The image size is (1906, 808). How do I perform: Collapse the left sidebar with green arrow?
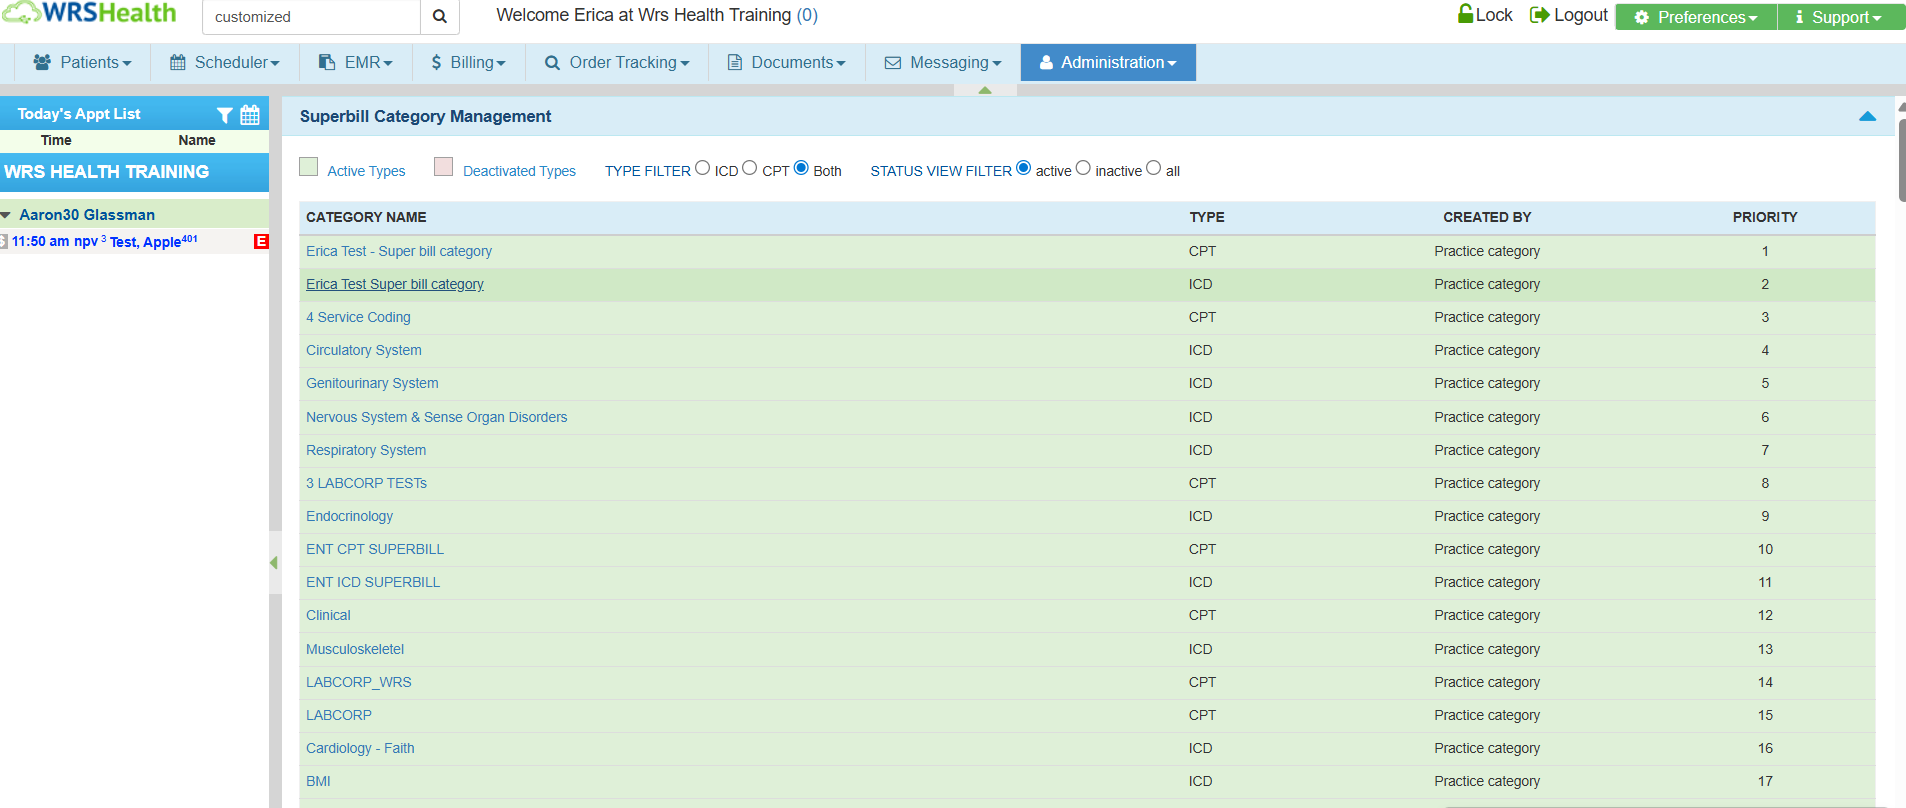273,563
